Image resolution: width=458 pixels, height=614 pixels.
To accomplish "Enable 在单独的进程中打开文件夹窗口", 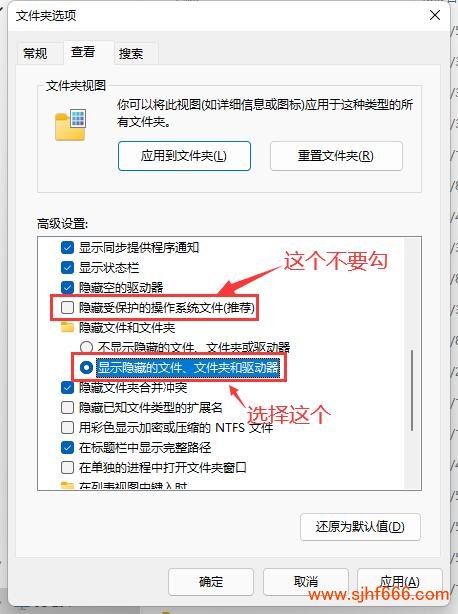I will 67,467.
